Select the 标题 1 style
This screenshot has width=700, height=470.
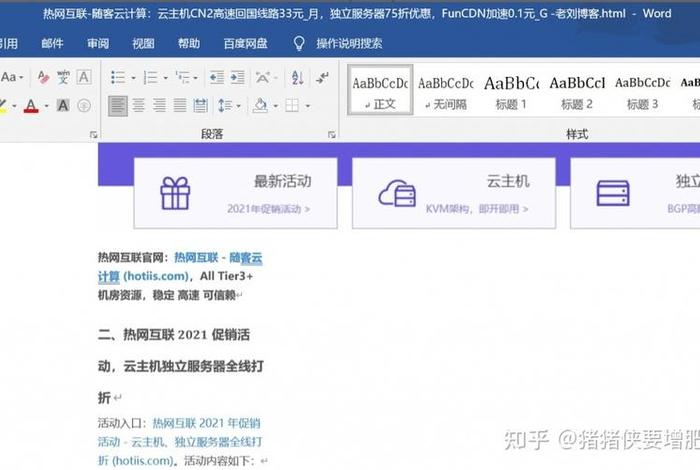pos(511,93)
